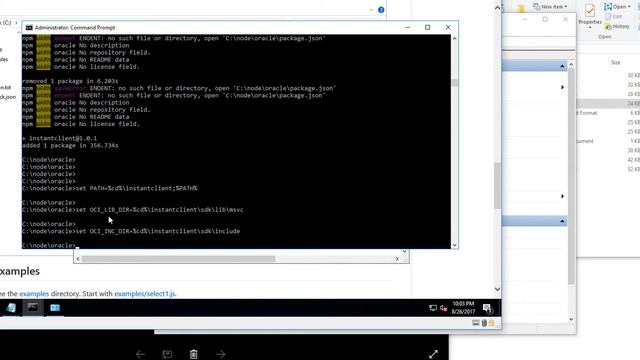640x360 pixels.
Task: Click the side panel scrollbar up arrow
Action: [x=571, y=64]
